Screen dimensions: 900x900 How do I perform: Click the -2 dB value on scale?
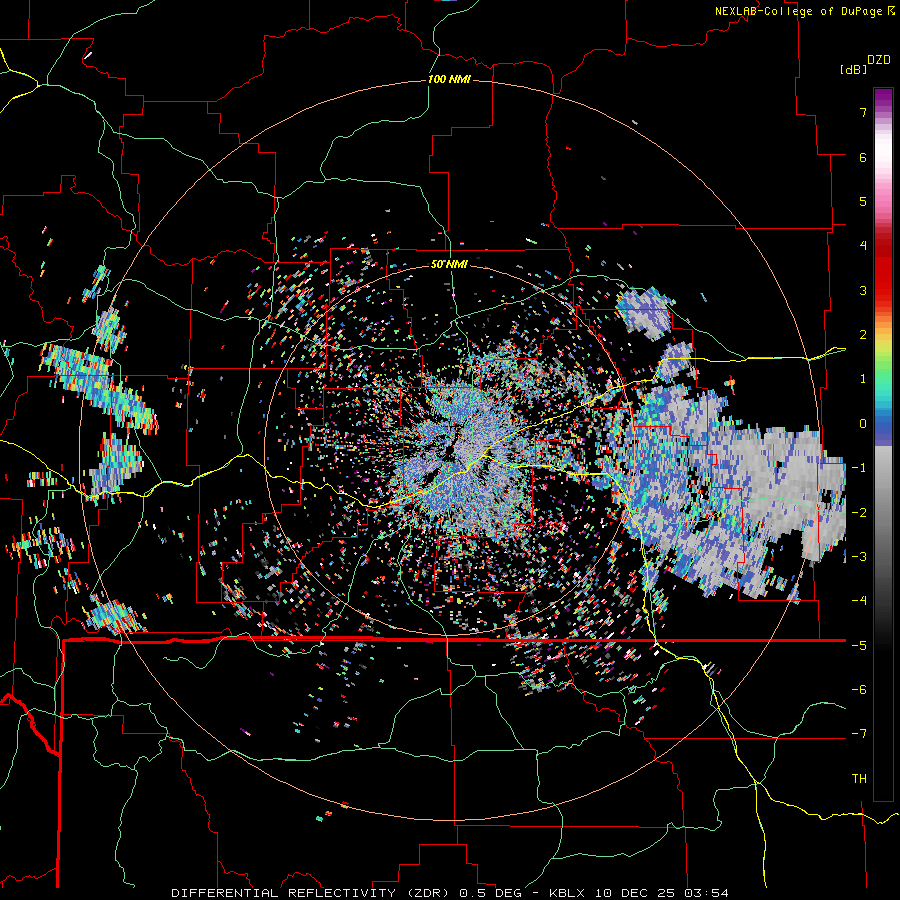point(859,513)
